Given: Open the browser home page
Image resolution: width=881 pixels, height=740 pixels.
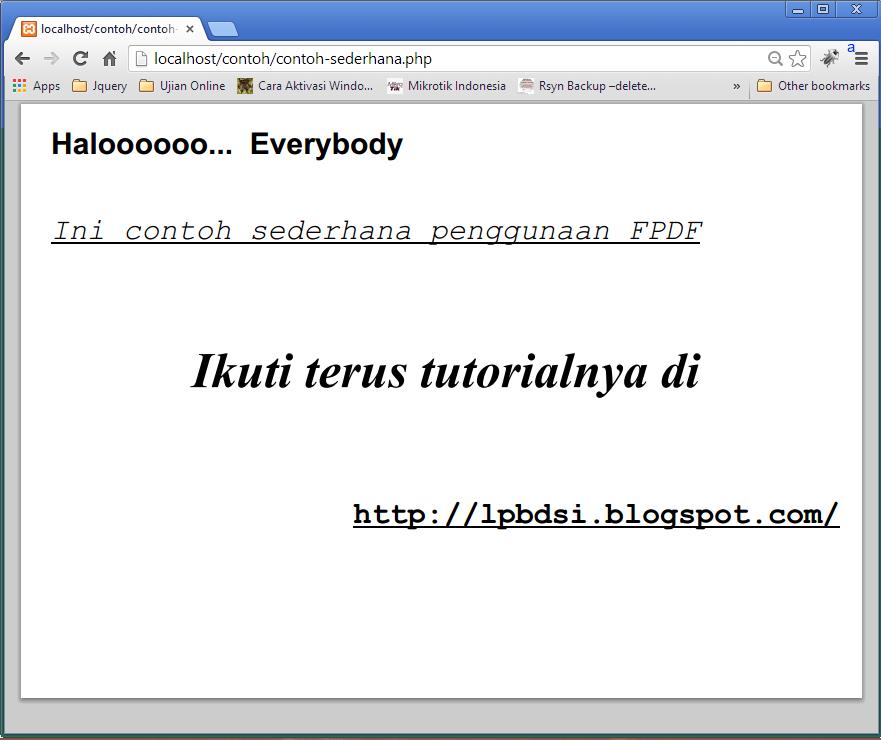Looking at the screenshot, I should coord(110,58).
